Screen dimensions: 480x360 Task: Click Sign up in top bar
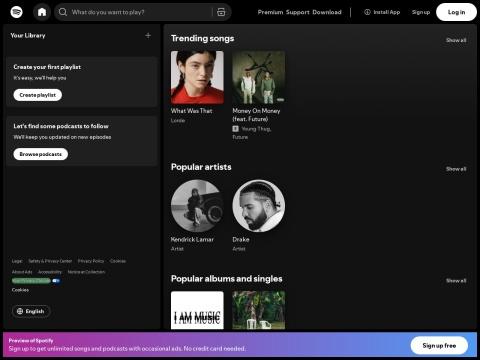pos(421,12)
